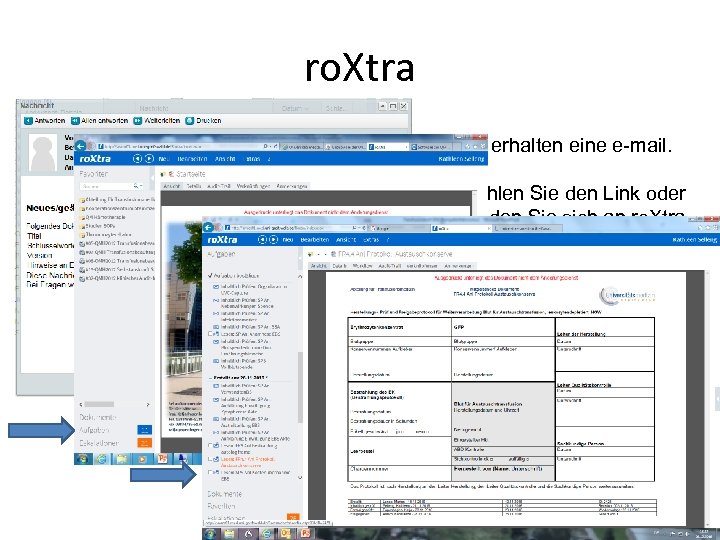
Task: Click the Startseite home icon in the breadcrumb
Action: 171,174
